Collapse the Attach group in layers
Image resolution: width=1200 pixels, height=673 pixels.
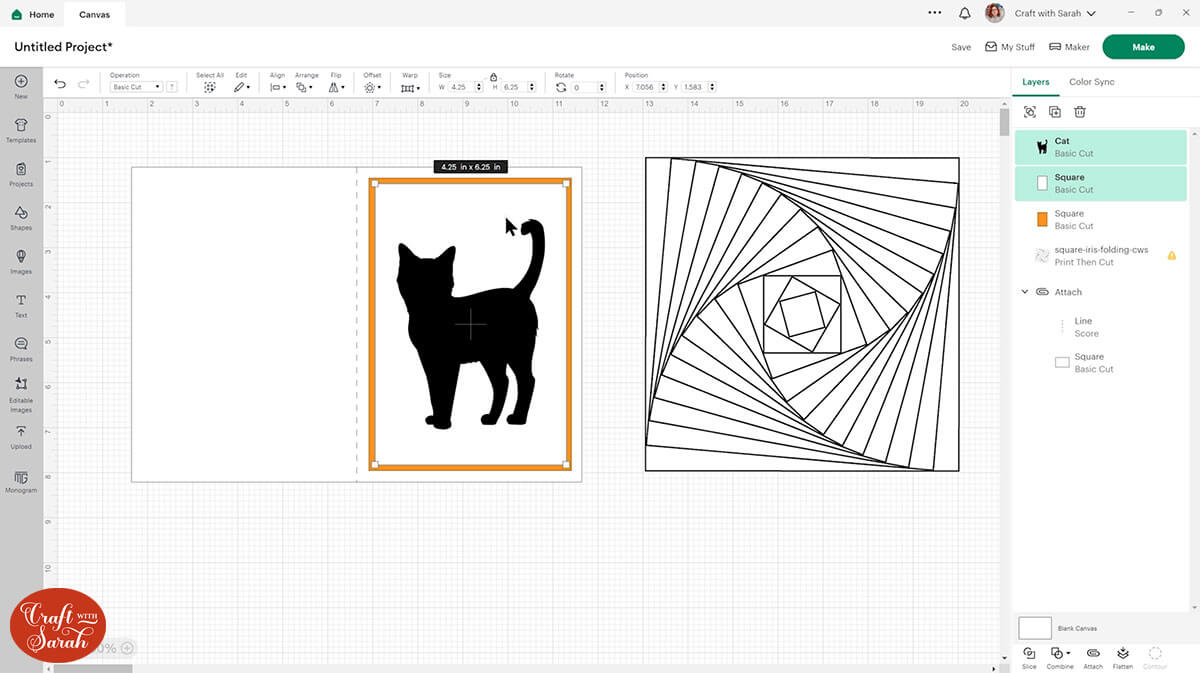click(x=1024, y=292)
